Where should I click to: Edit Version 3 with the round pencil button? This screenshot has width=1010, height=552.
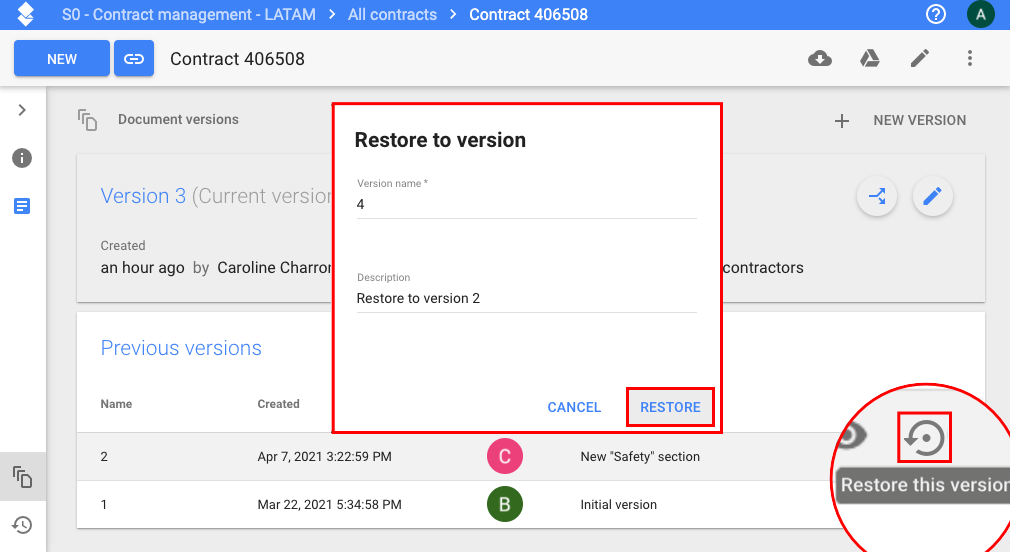933,196
